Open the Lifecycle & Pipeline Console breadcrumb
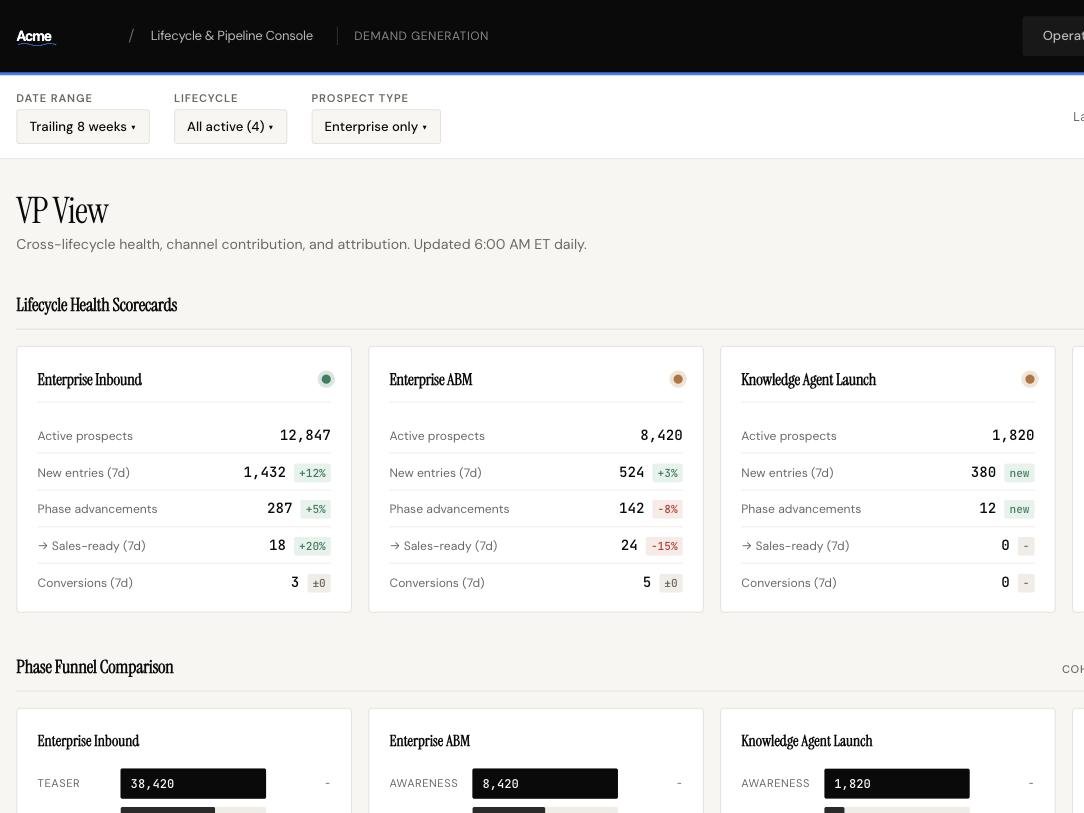 (232, 36)
